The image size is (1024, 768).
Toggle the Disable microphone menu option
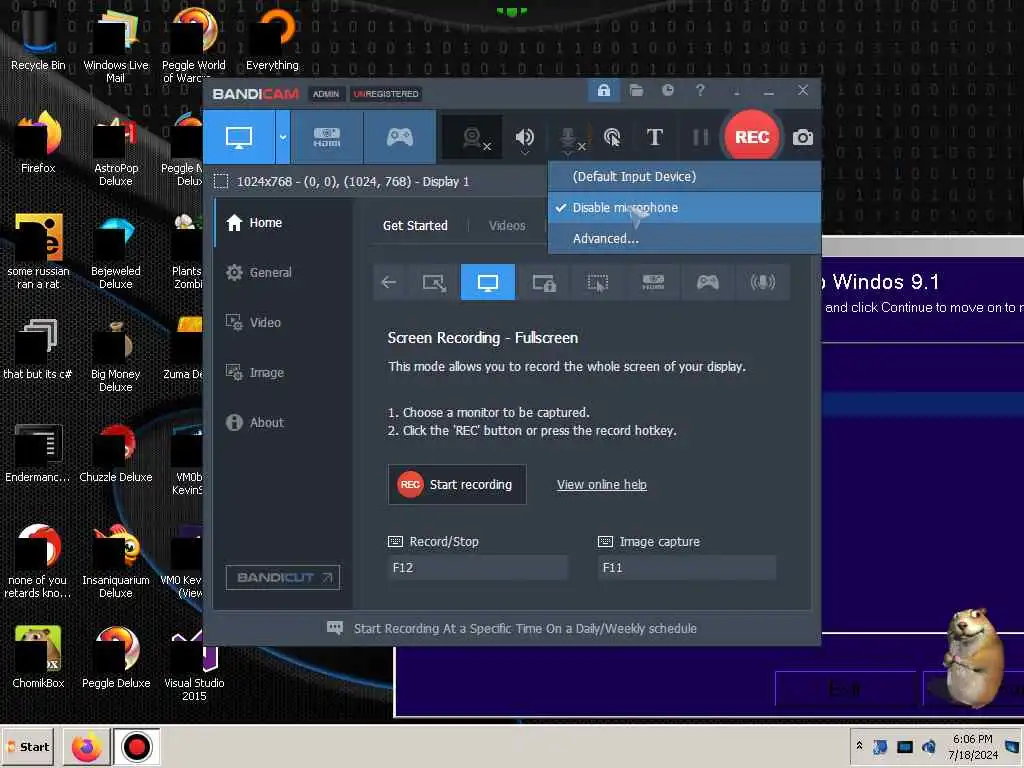[x=684, y=208]
